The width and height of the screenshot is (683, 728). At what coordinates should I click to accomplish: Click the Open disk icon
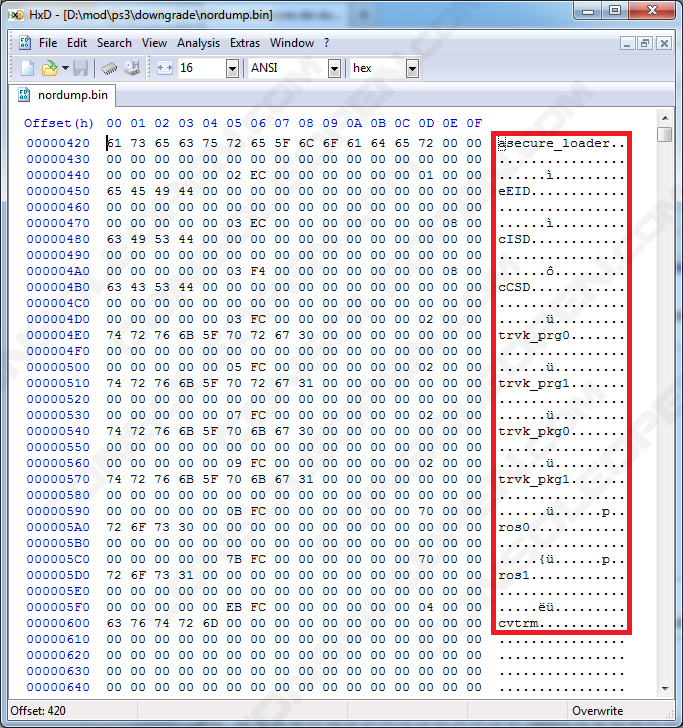tap(132, 68)
